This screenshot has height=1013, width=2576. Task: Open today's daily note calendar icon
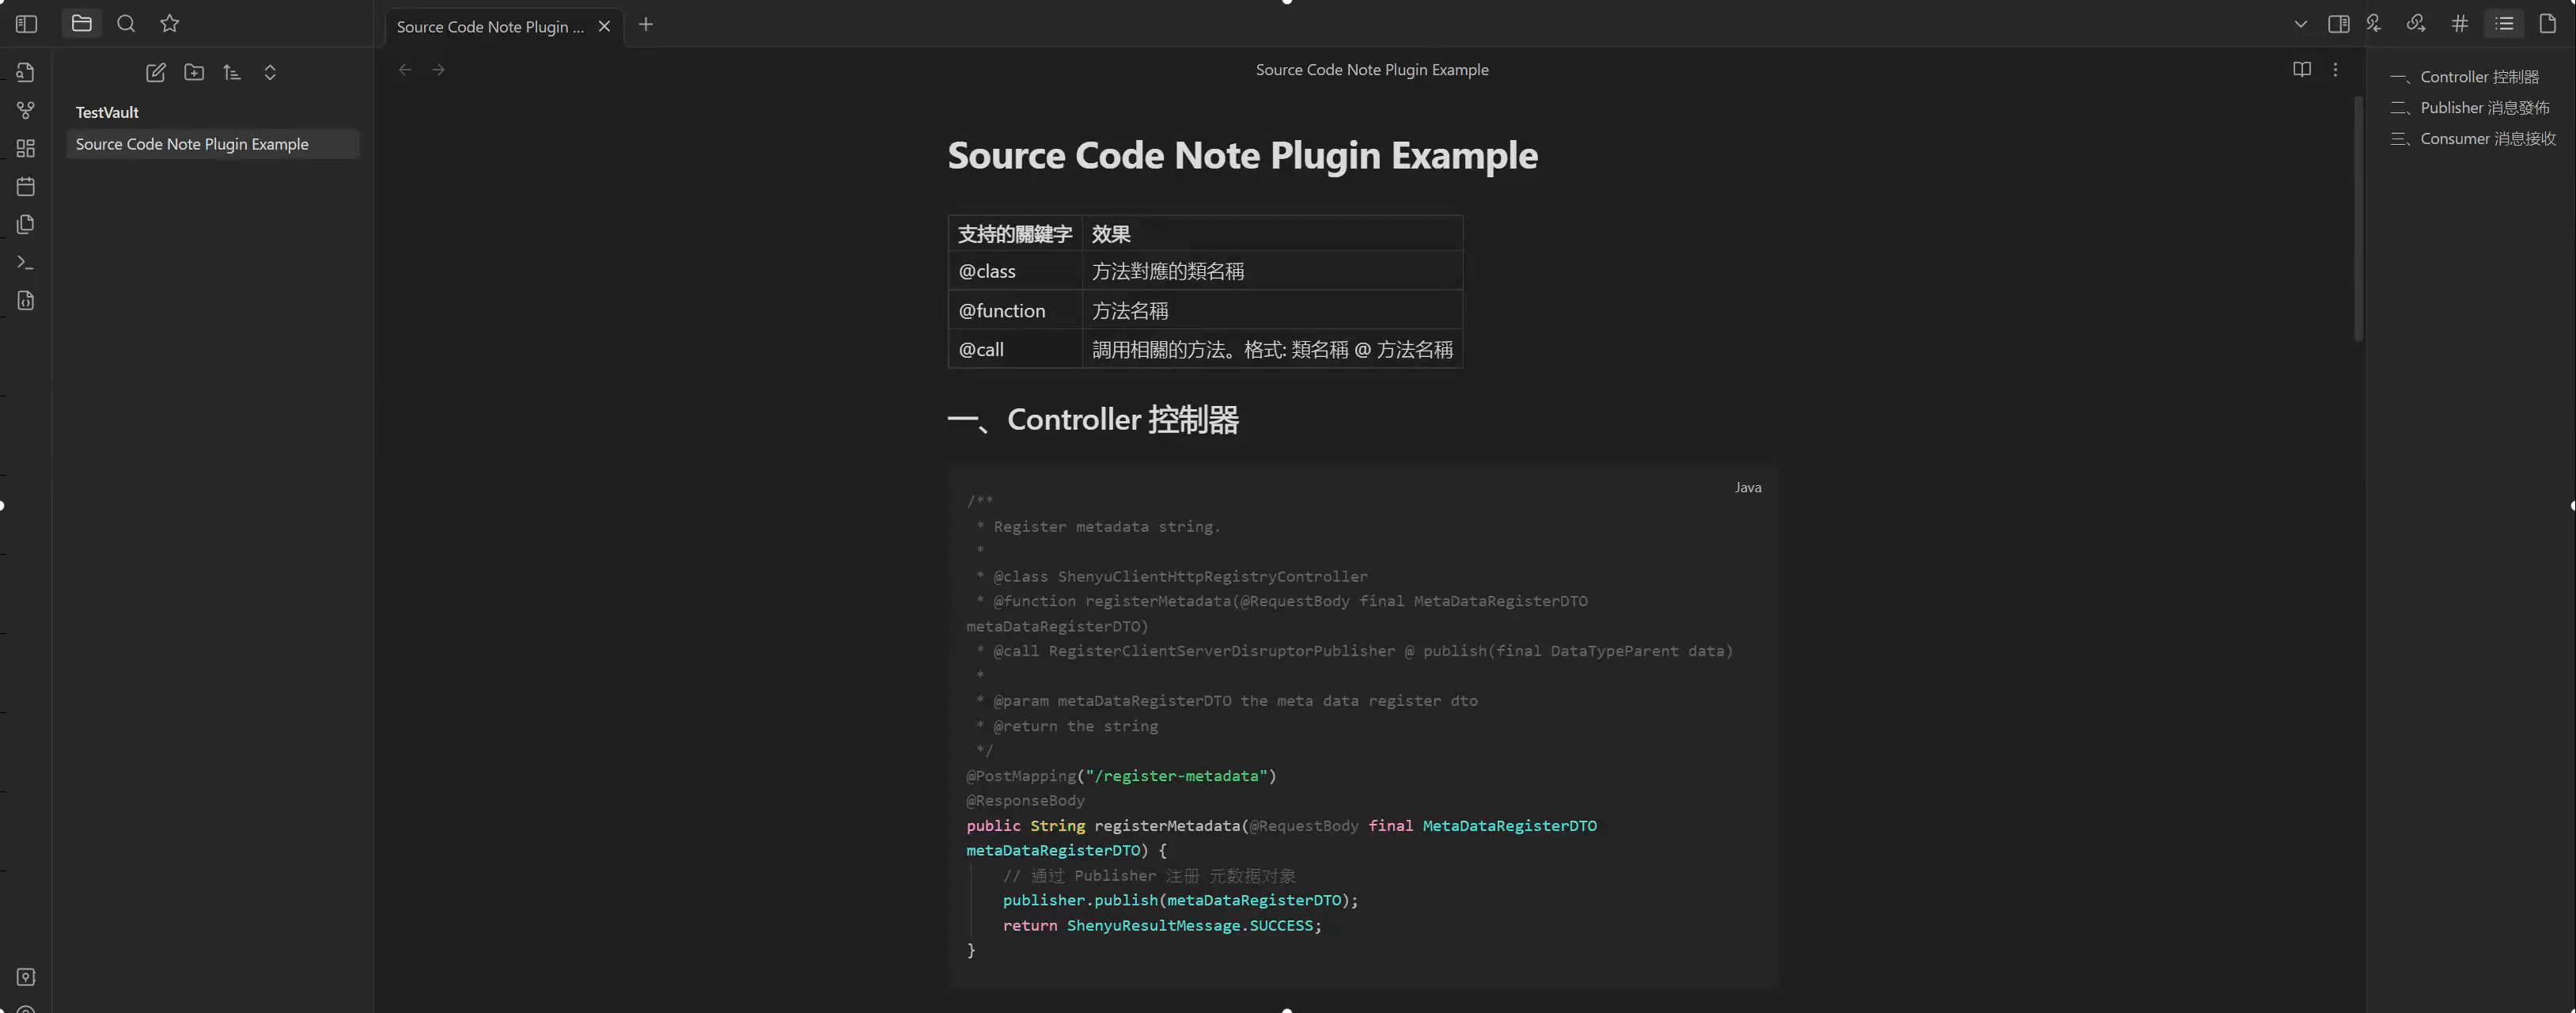(26, 186)
